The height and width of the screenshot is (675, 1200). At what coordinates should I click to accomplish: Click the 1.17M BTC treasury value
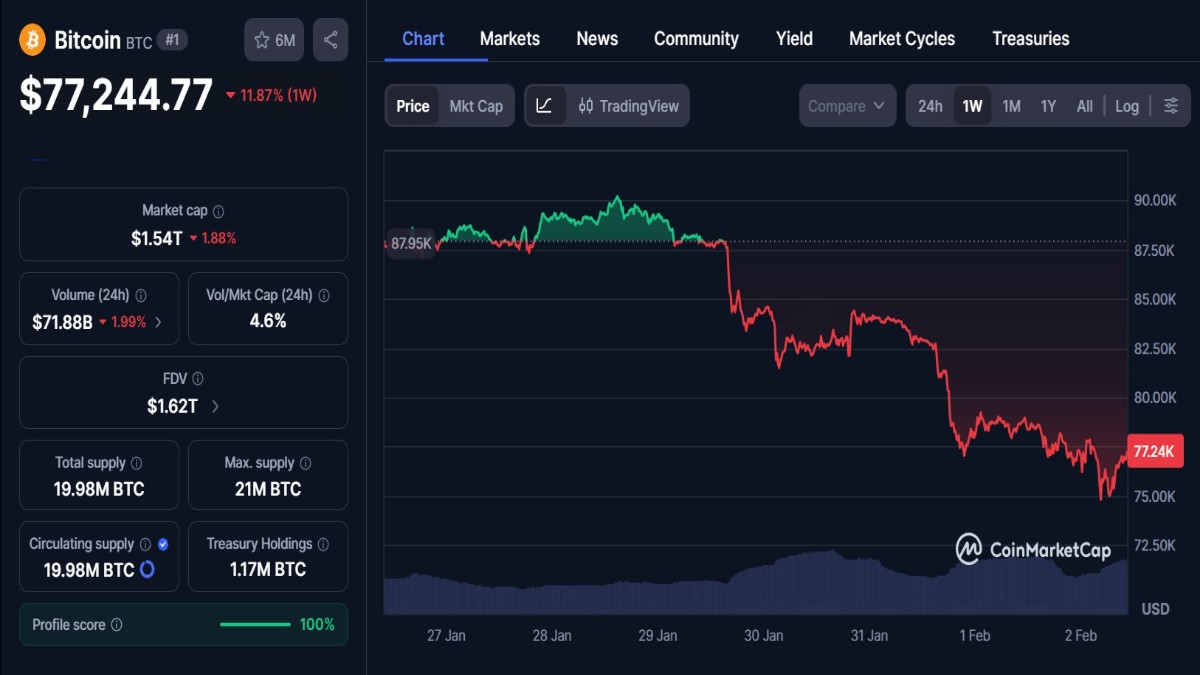268,570
